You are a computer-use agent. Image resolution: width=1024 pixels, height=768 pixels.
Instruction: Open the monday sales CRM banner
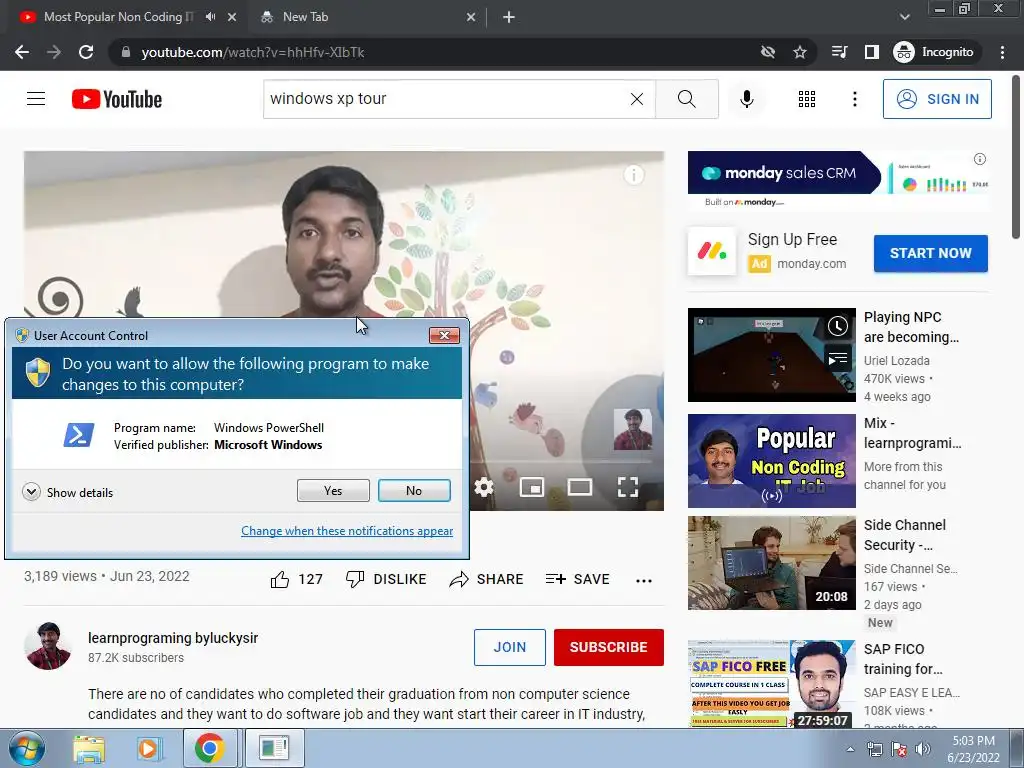pyautogui.click(x=839, y=180)
